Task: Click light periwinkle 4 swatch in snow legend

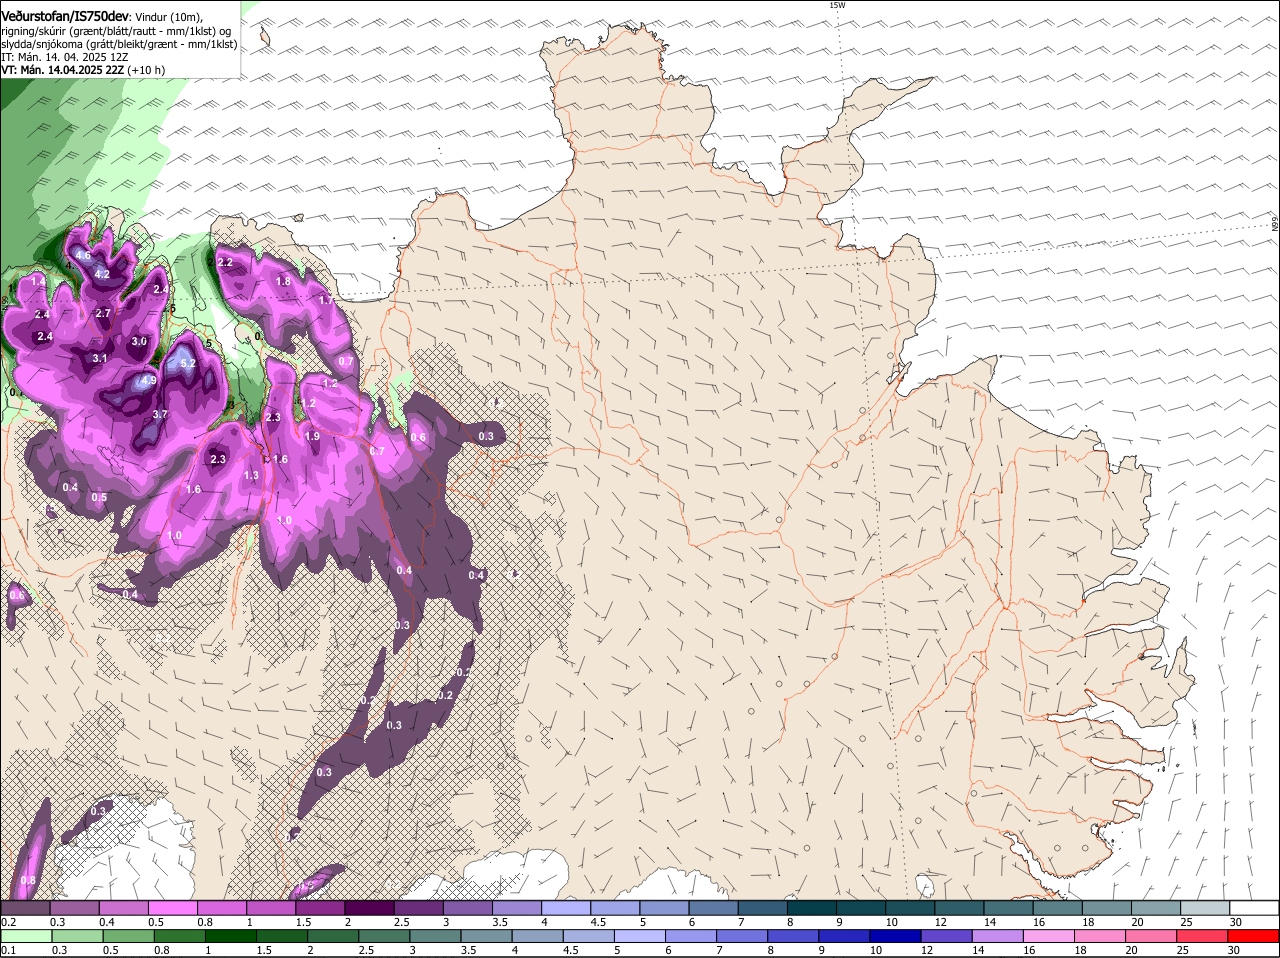Action: 566,907
